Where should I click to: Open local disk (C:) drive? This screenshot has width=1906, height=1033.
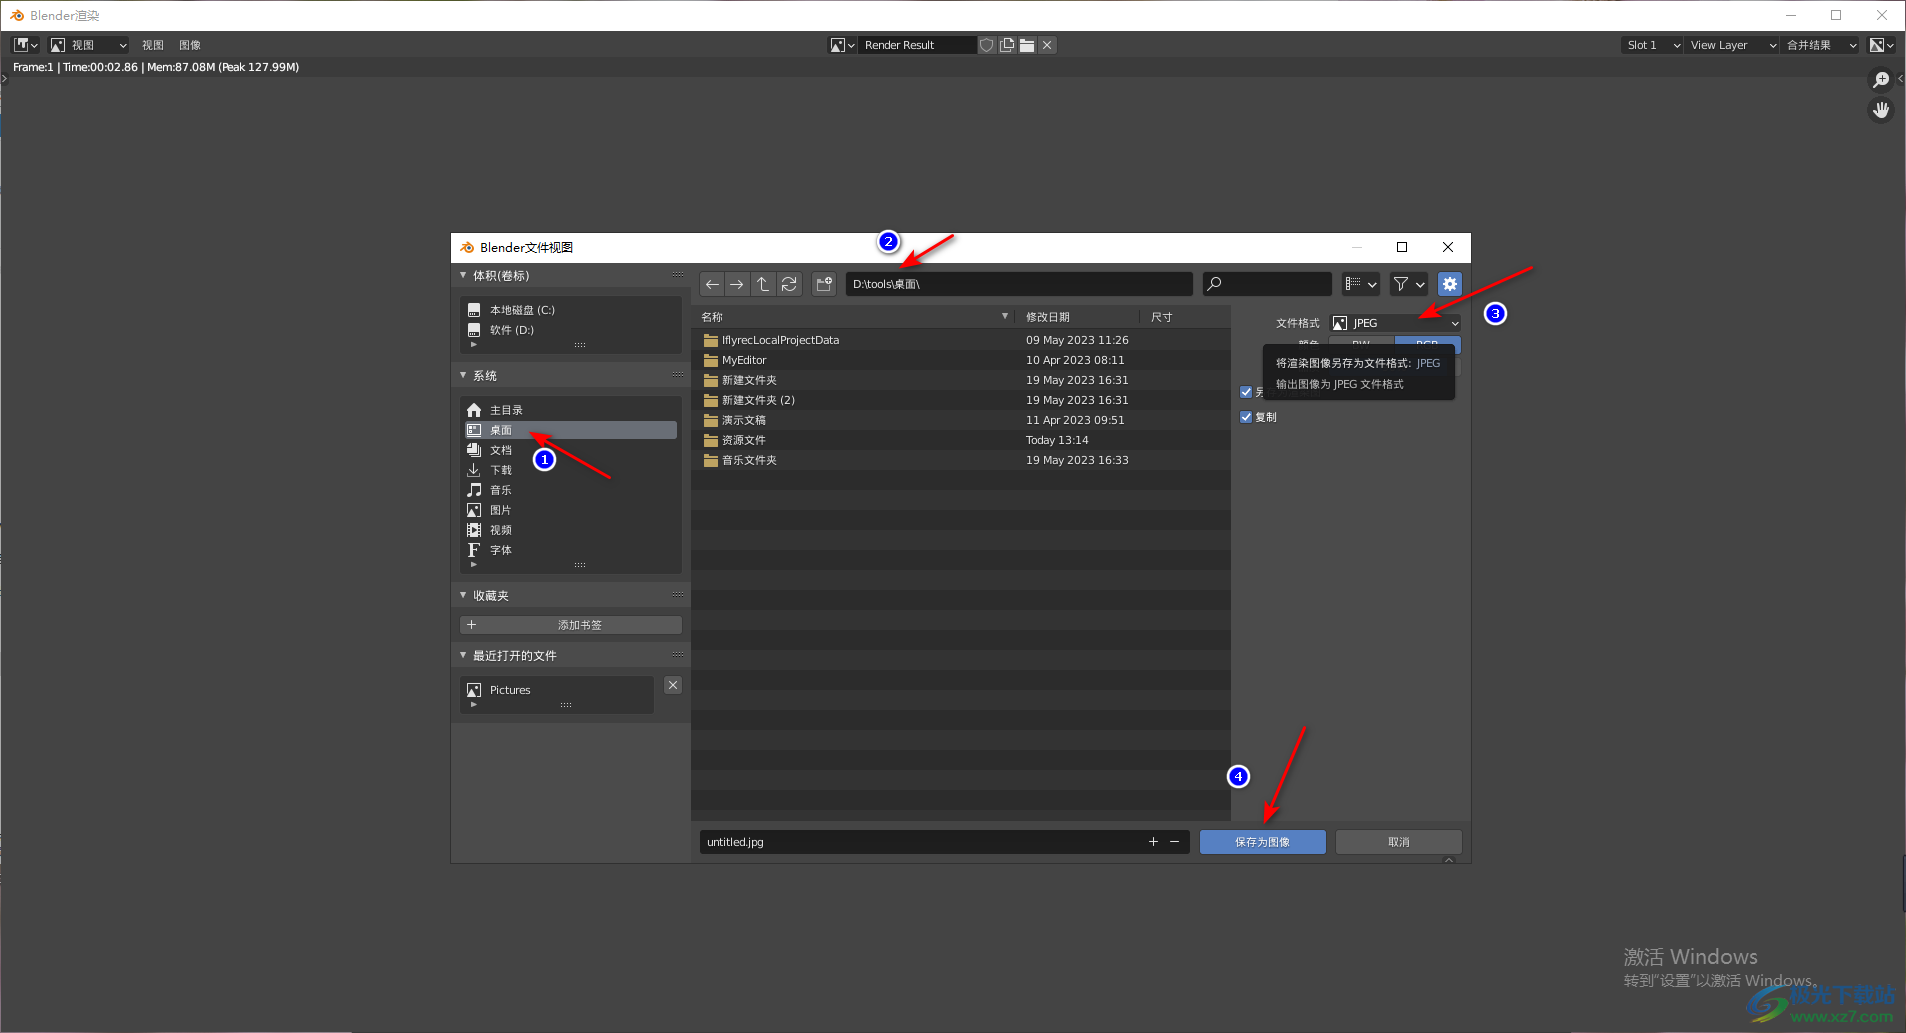pyautogui.click(x=570, y=310)
